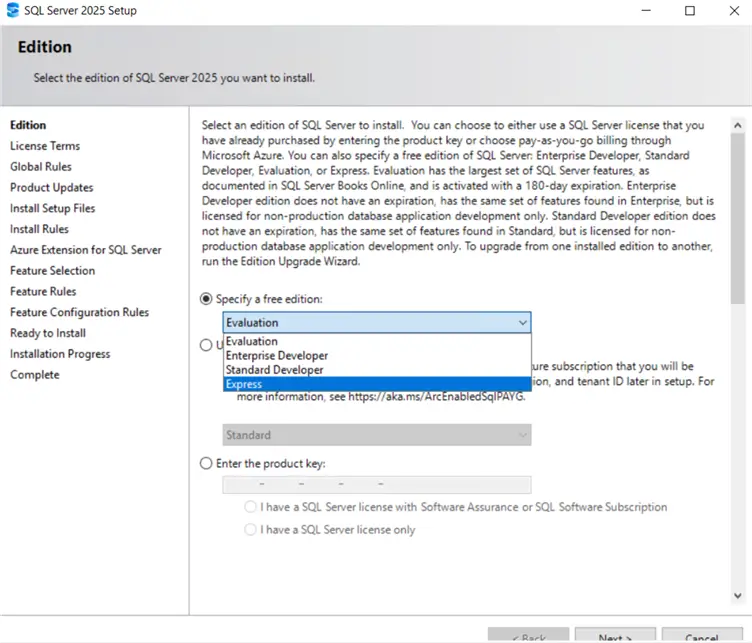
Task: Click the Cancel button
Action: coord(702,635)
